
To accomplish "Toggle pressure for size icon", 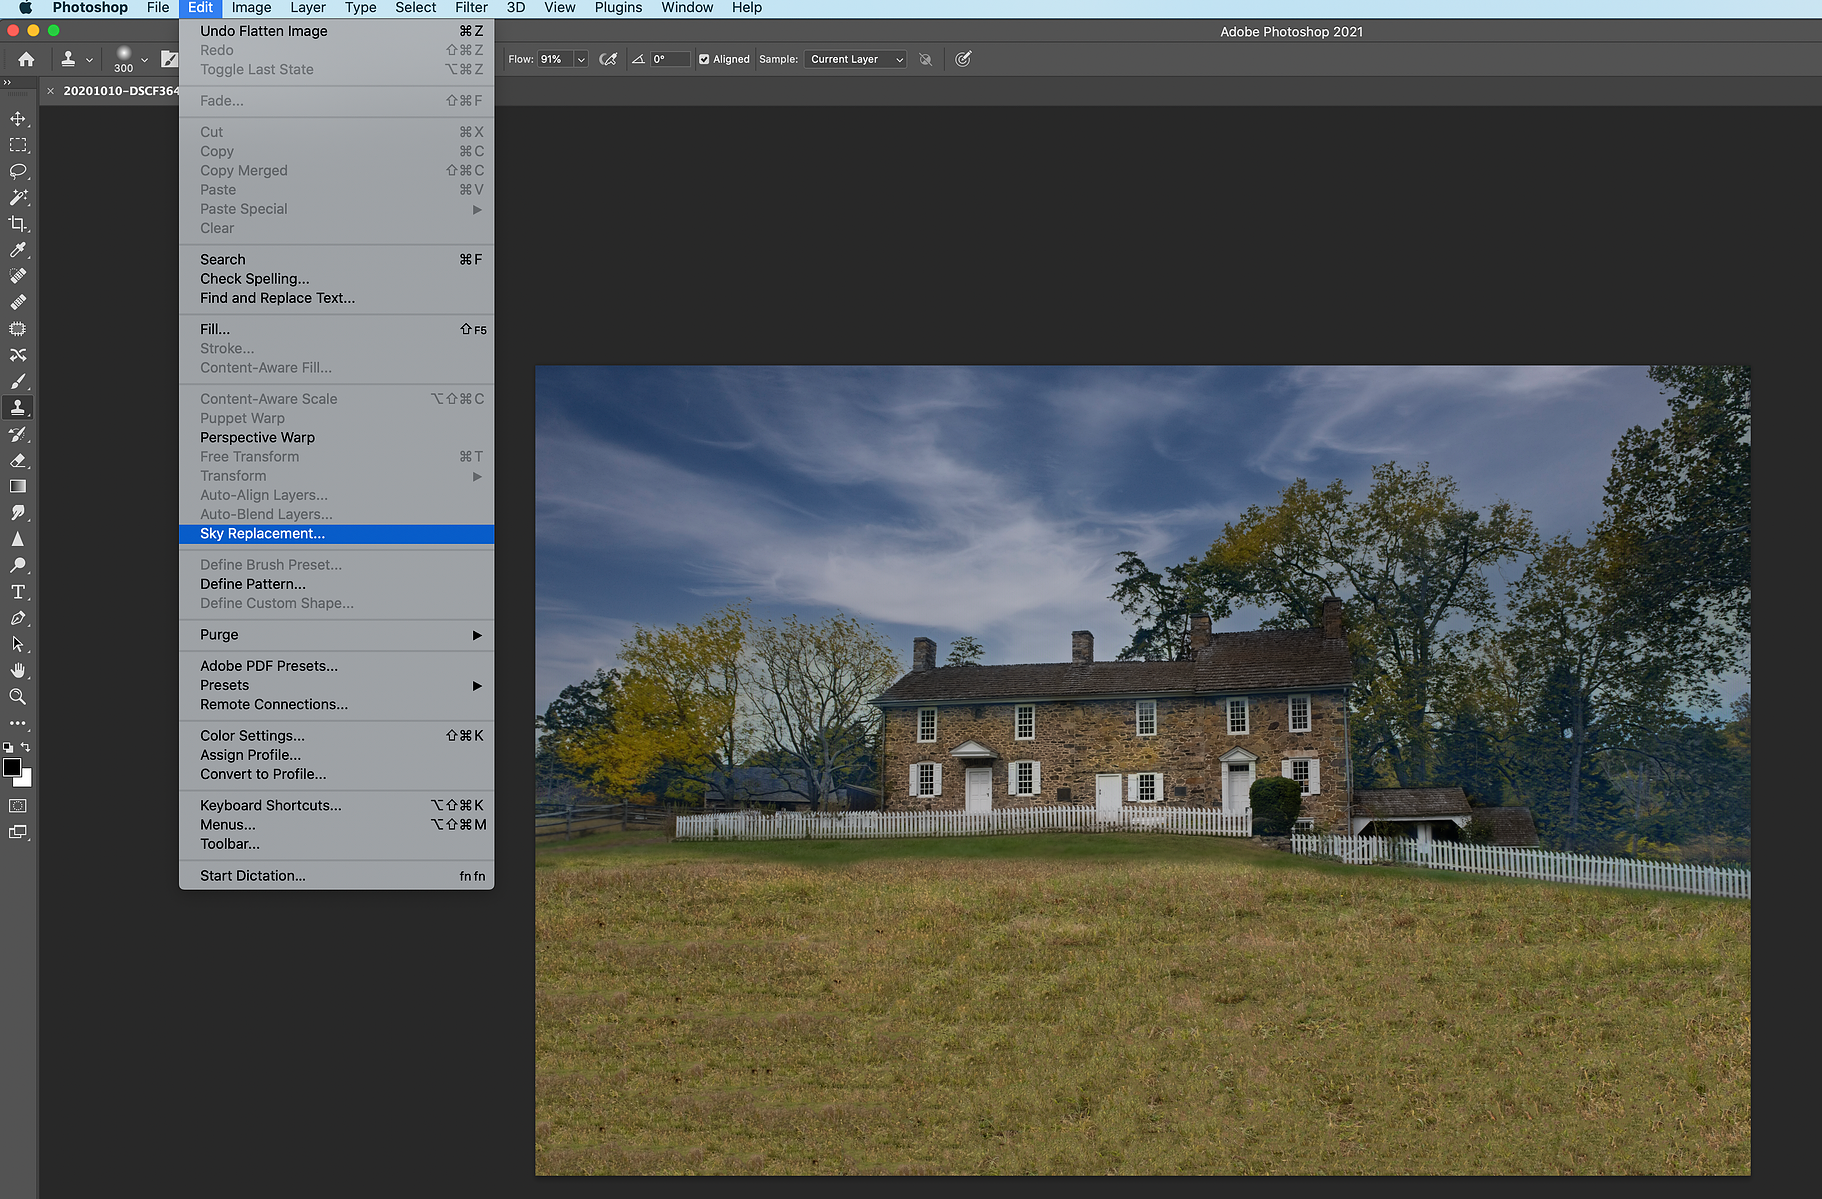I will (x=963, y=59).
